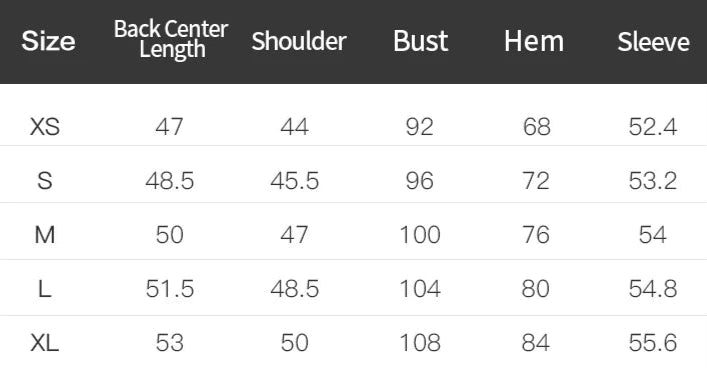Click the XS bust value 92

[x=419, y=126]
